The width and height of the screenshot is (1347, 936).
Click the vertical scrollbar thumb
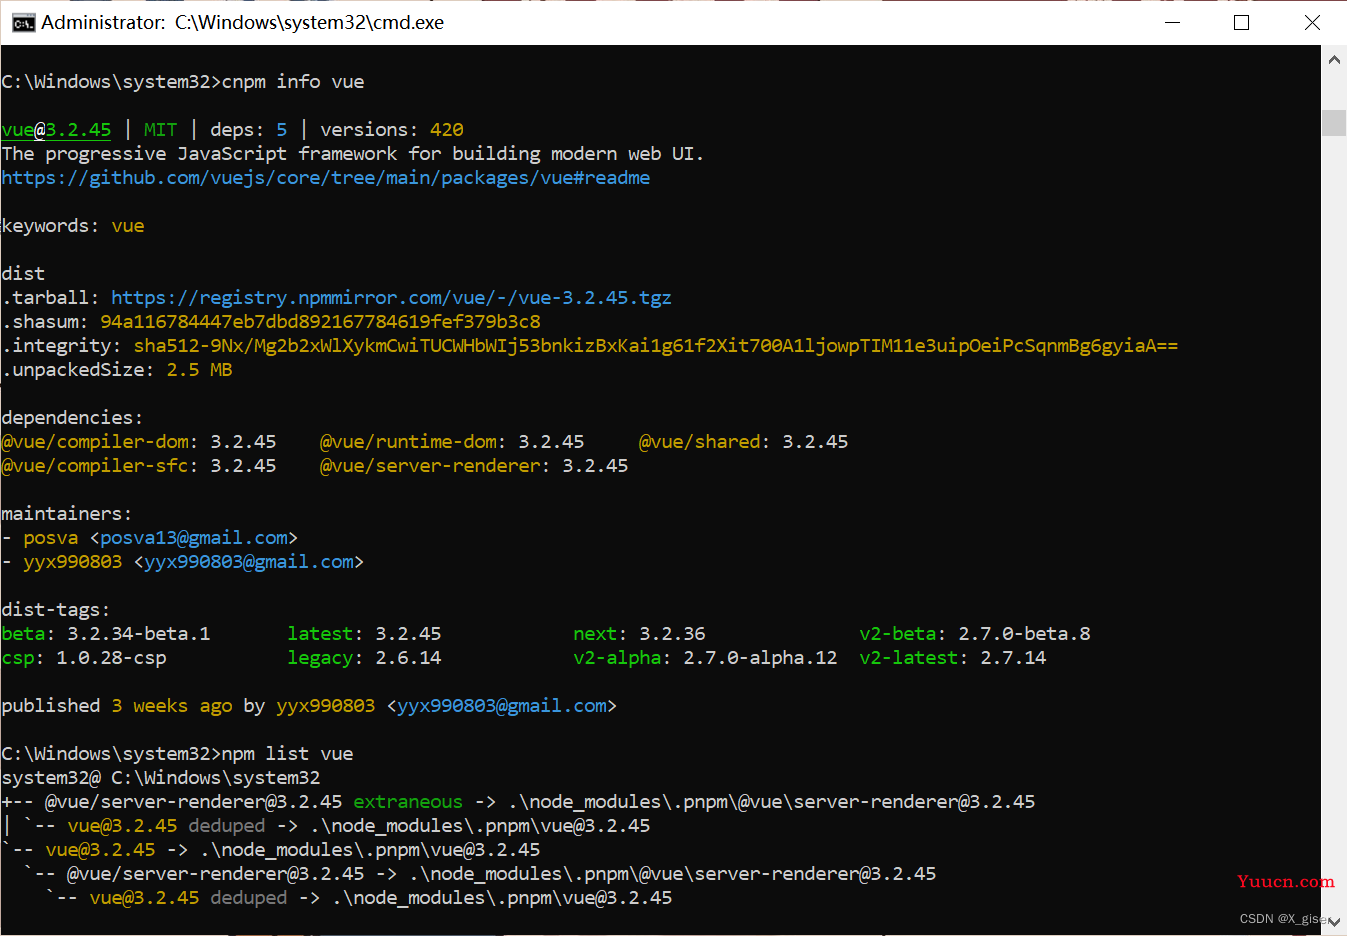click(x=1334, y=123)
